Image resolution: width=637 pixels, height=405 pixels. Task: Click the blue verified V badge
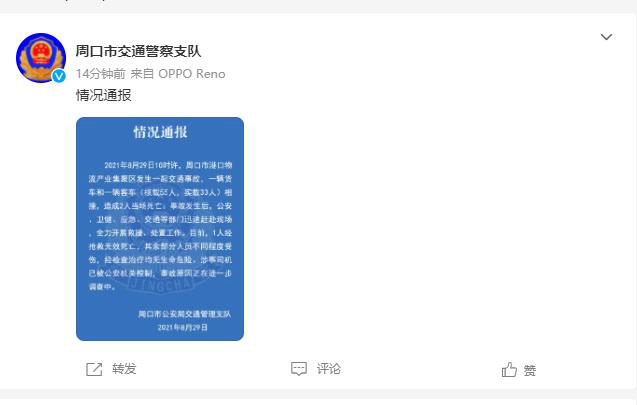click(x=59, y=76)
